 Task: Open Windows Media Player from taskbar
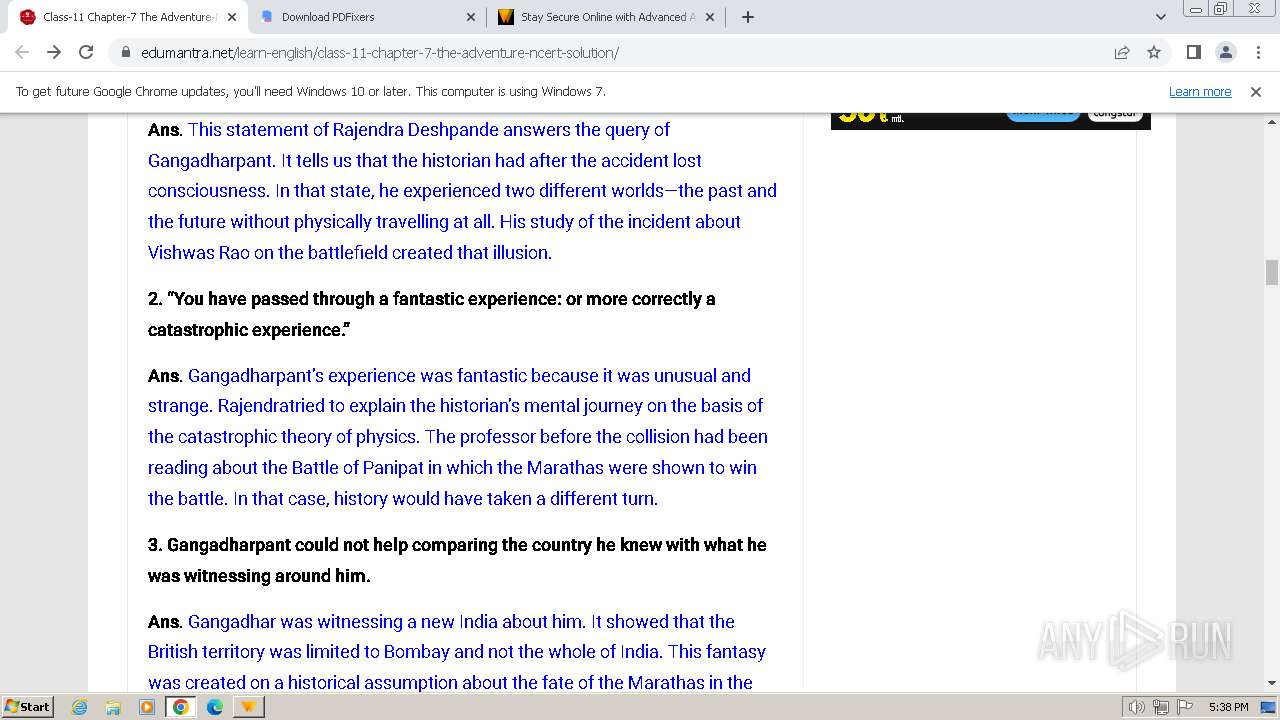pos(147,706)
